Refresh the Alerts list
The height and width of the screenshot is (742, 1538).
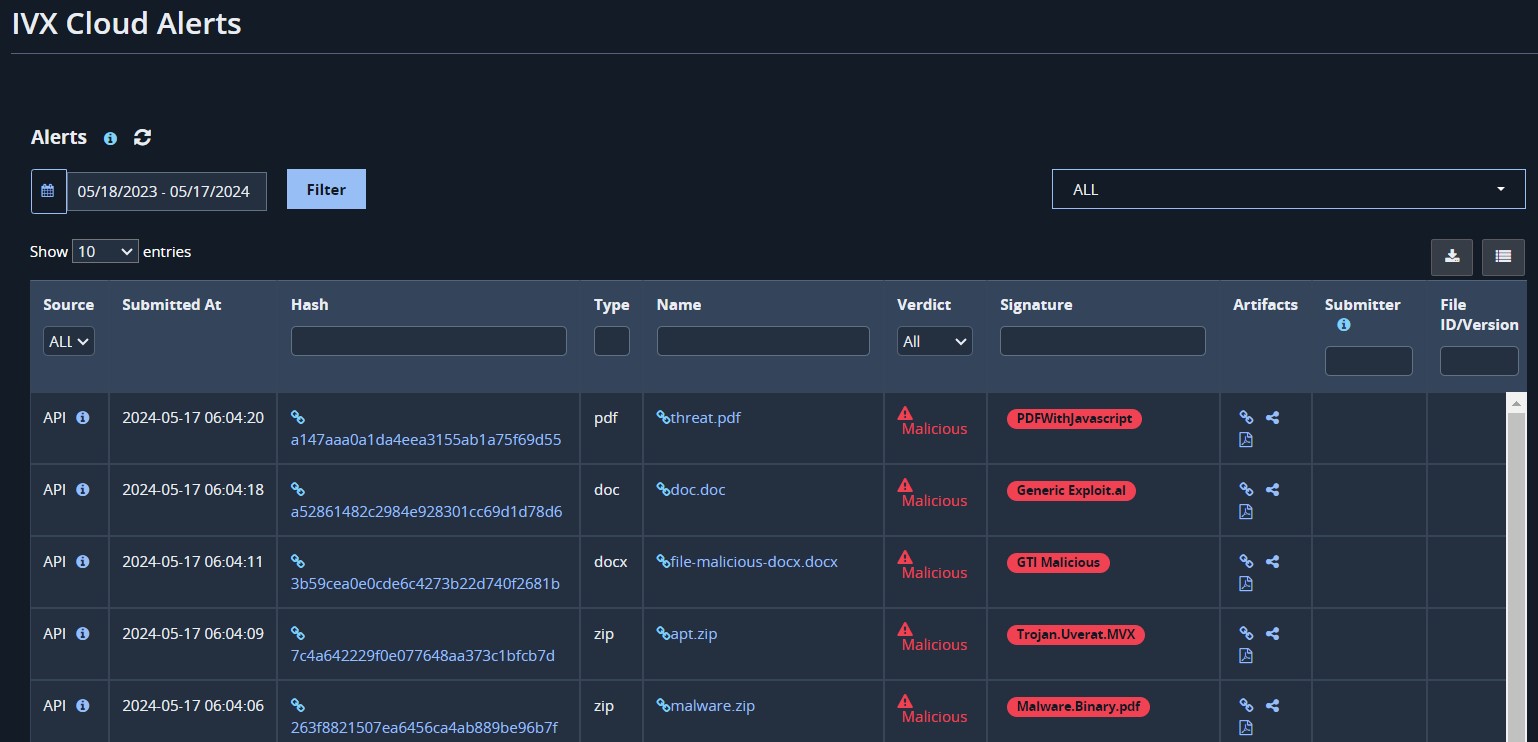click(x=142, y=137)
